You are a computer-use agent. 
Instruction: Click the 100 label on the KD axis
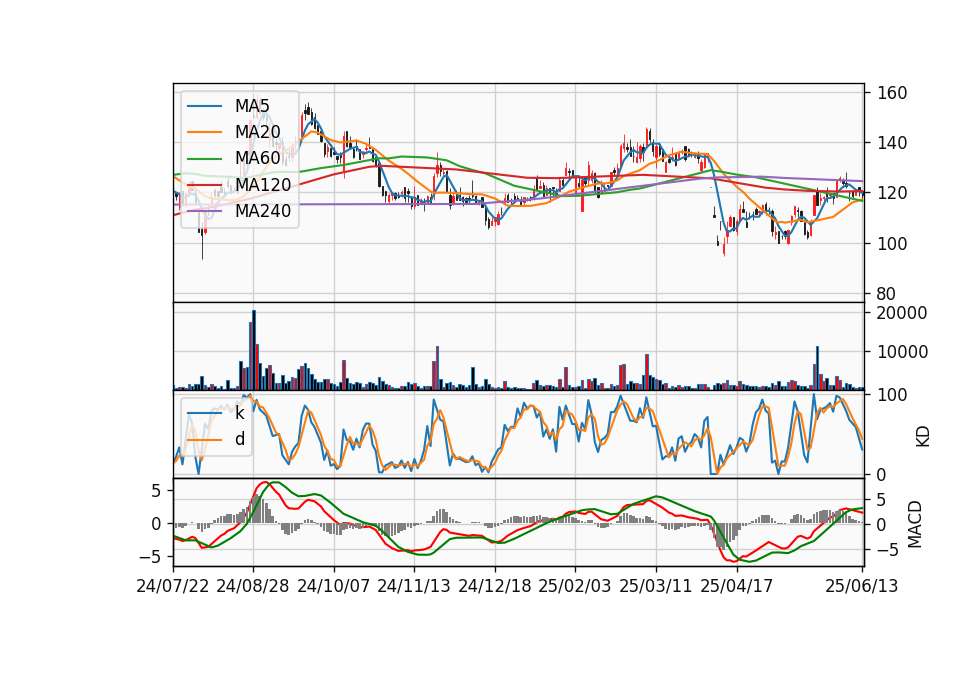(x=891, y=395)
